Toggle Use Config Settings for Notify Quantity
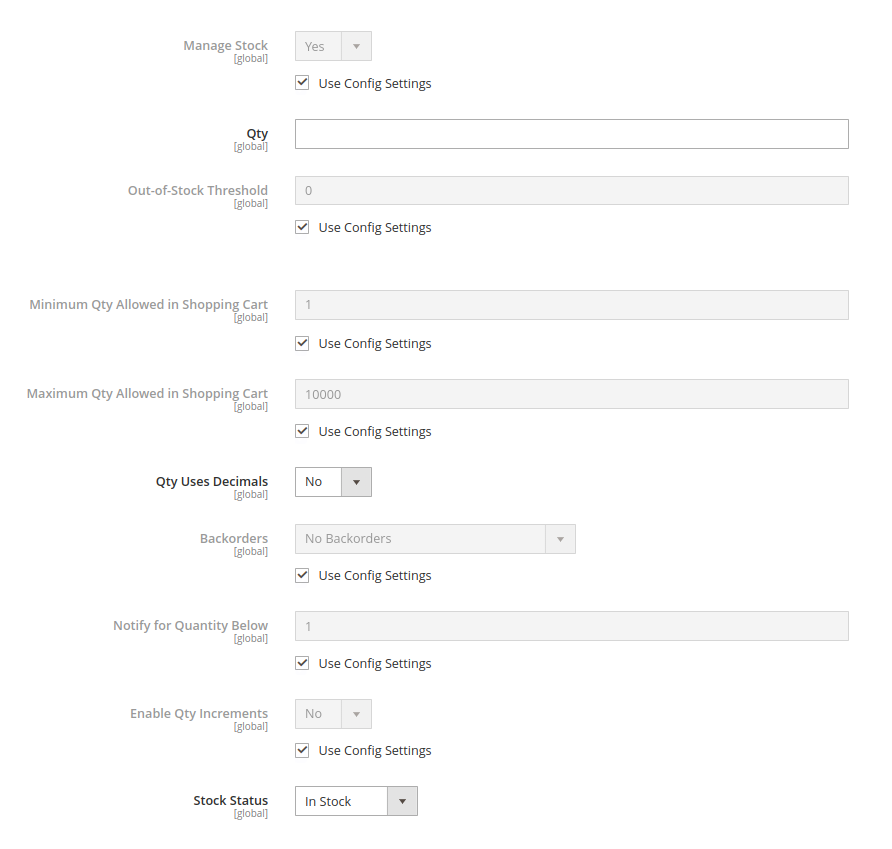The image size is (892, 849). point(302,663)
